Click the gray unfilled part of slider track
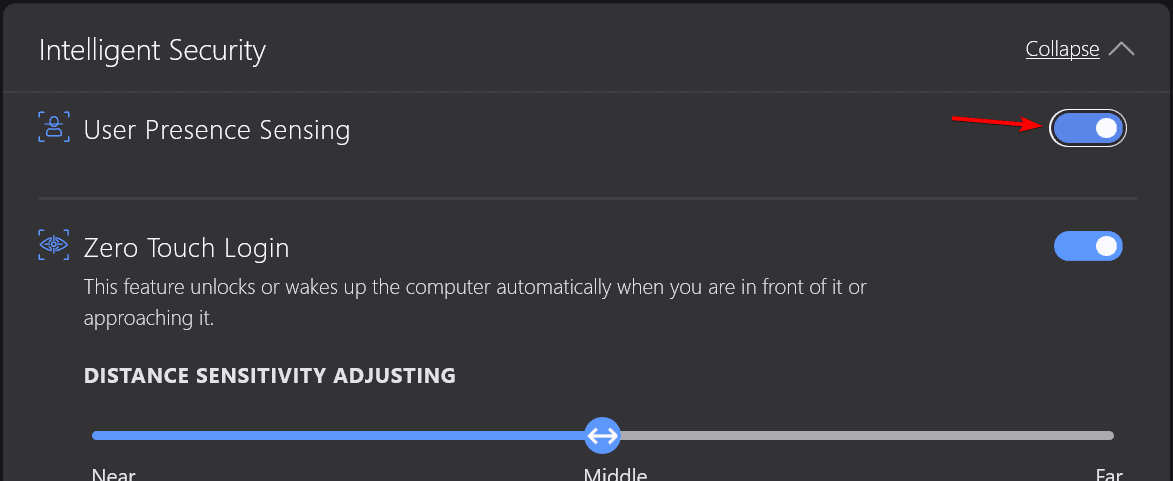Image resolution: width=1173 pixels, height=481 pixels. click(x=867, y=435)
